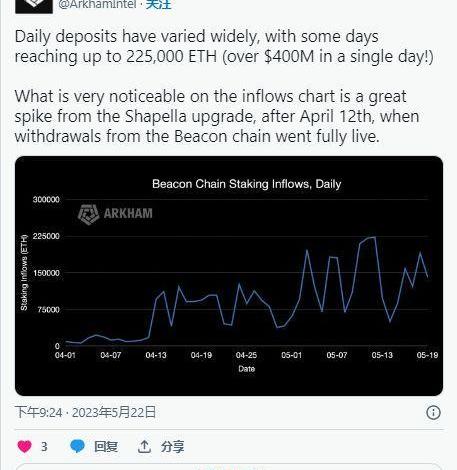Click the Arkham watermark logo in chart
This screenshot has width=457, height=470.
point(115,214)
